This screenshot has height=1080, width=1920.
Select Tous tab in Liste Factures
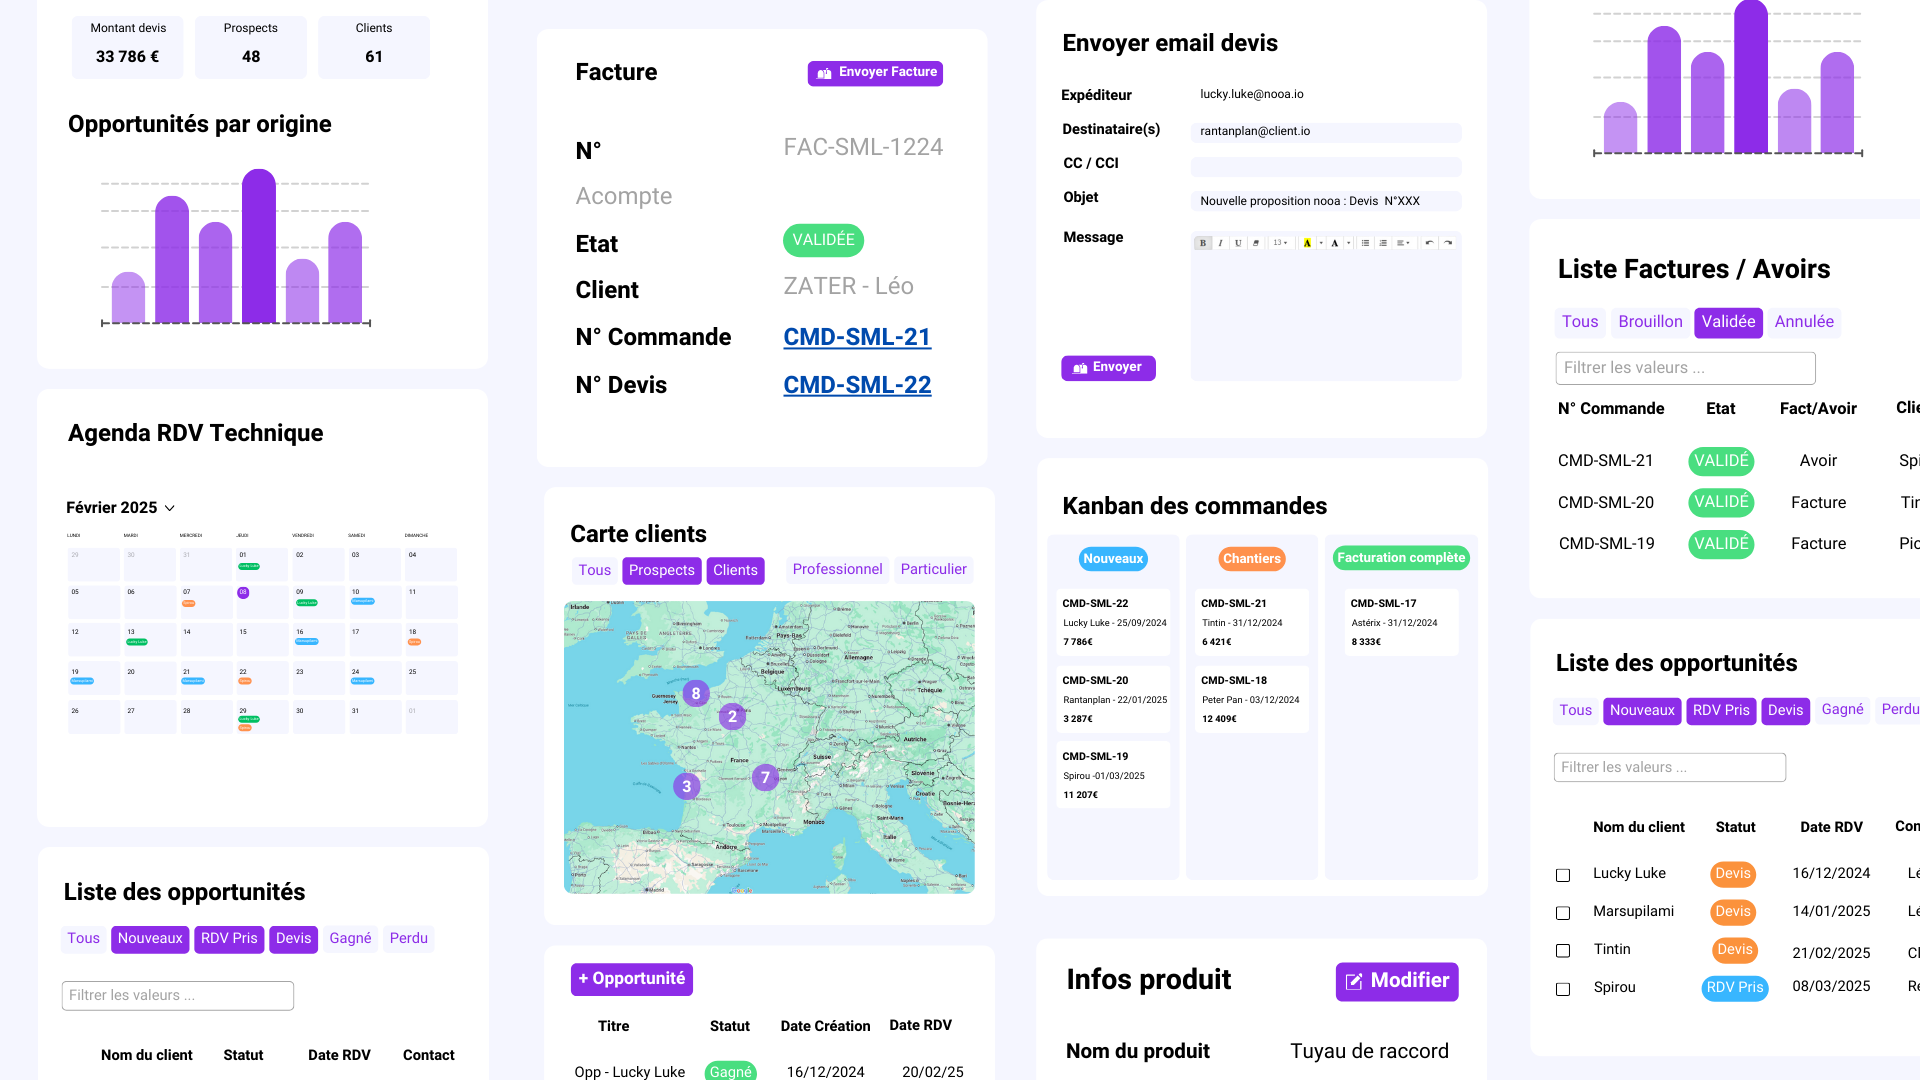click(1580, 322)
